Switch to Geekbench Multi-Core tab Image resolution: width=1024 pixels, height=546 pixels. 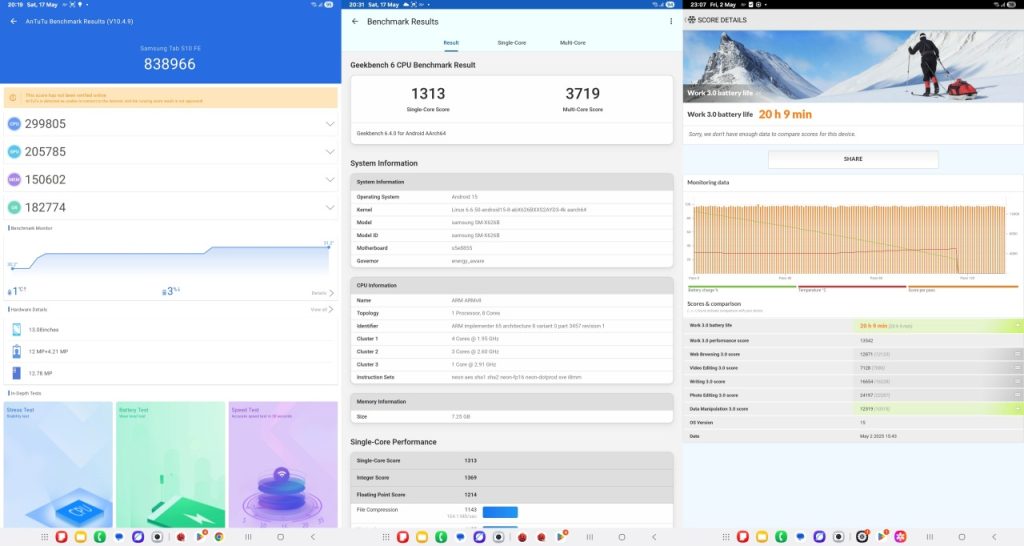573,43
